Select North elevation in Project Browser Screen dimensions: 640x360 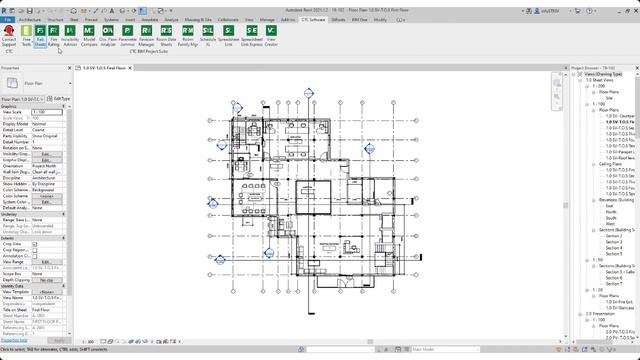(x=611, y=212)
